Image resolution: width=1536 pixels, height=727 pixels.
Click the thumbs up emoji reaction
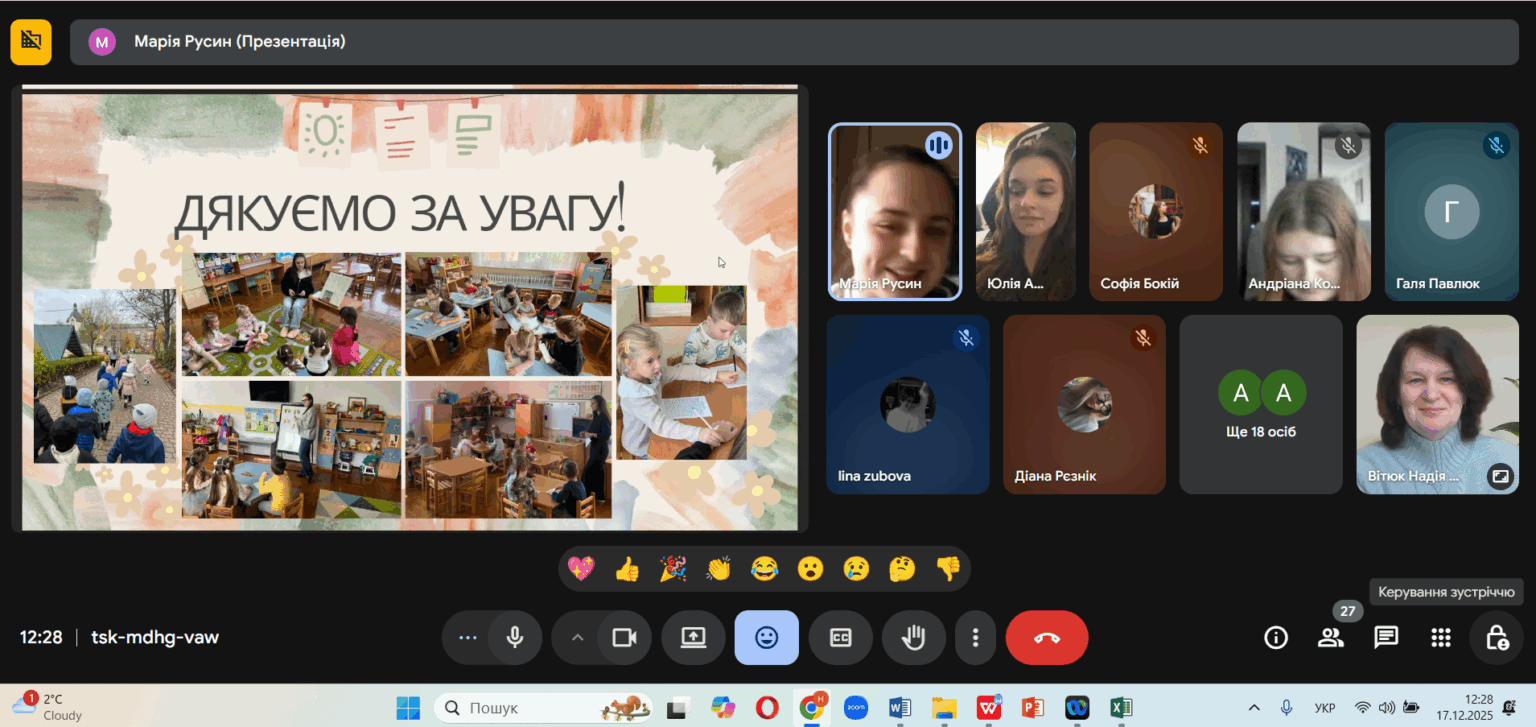(627, 569)
